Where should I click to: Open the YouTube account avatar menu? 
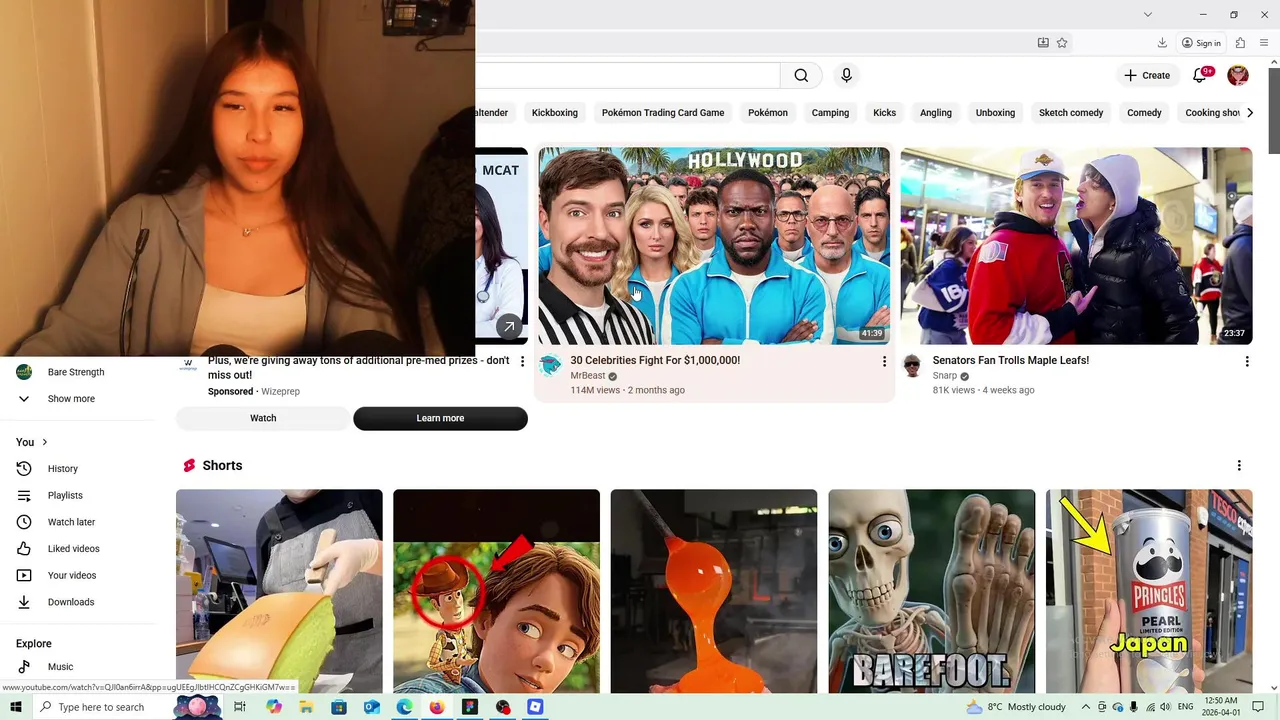click(1238, 75)
